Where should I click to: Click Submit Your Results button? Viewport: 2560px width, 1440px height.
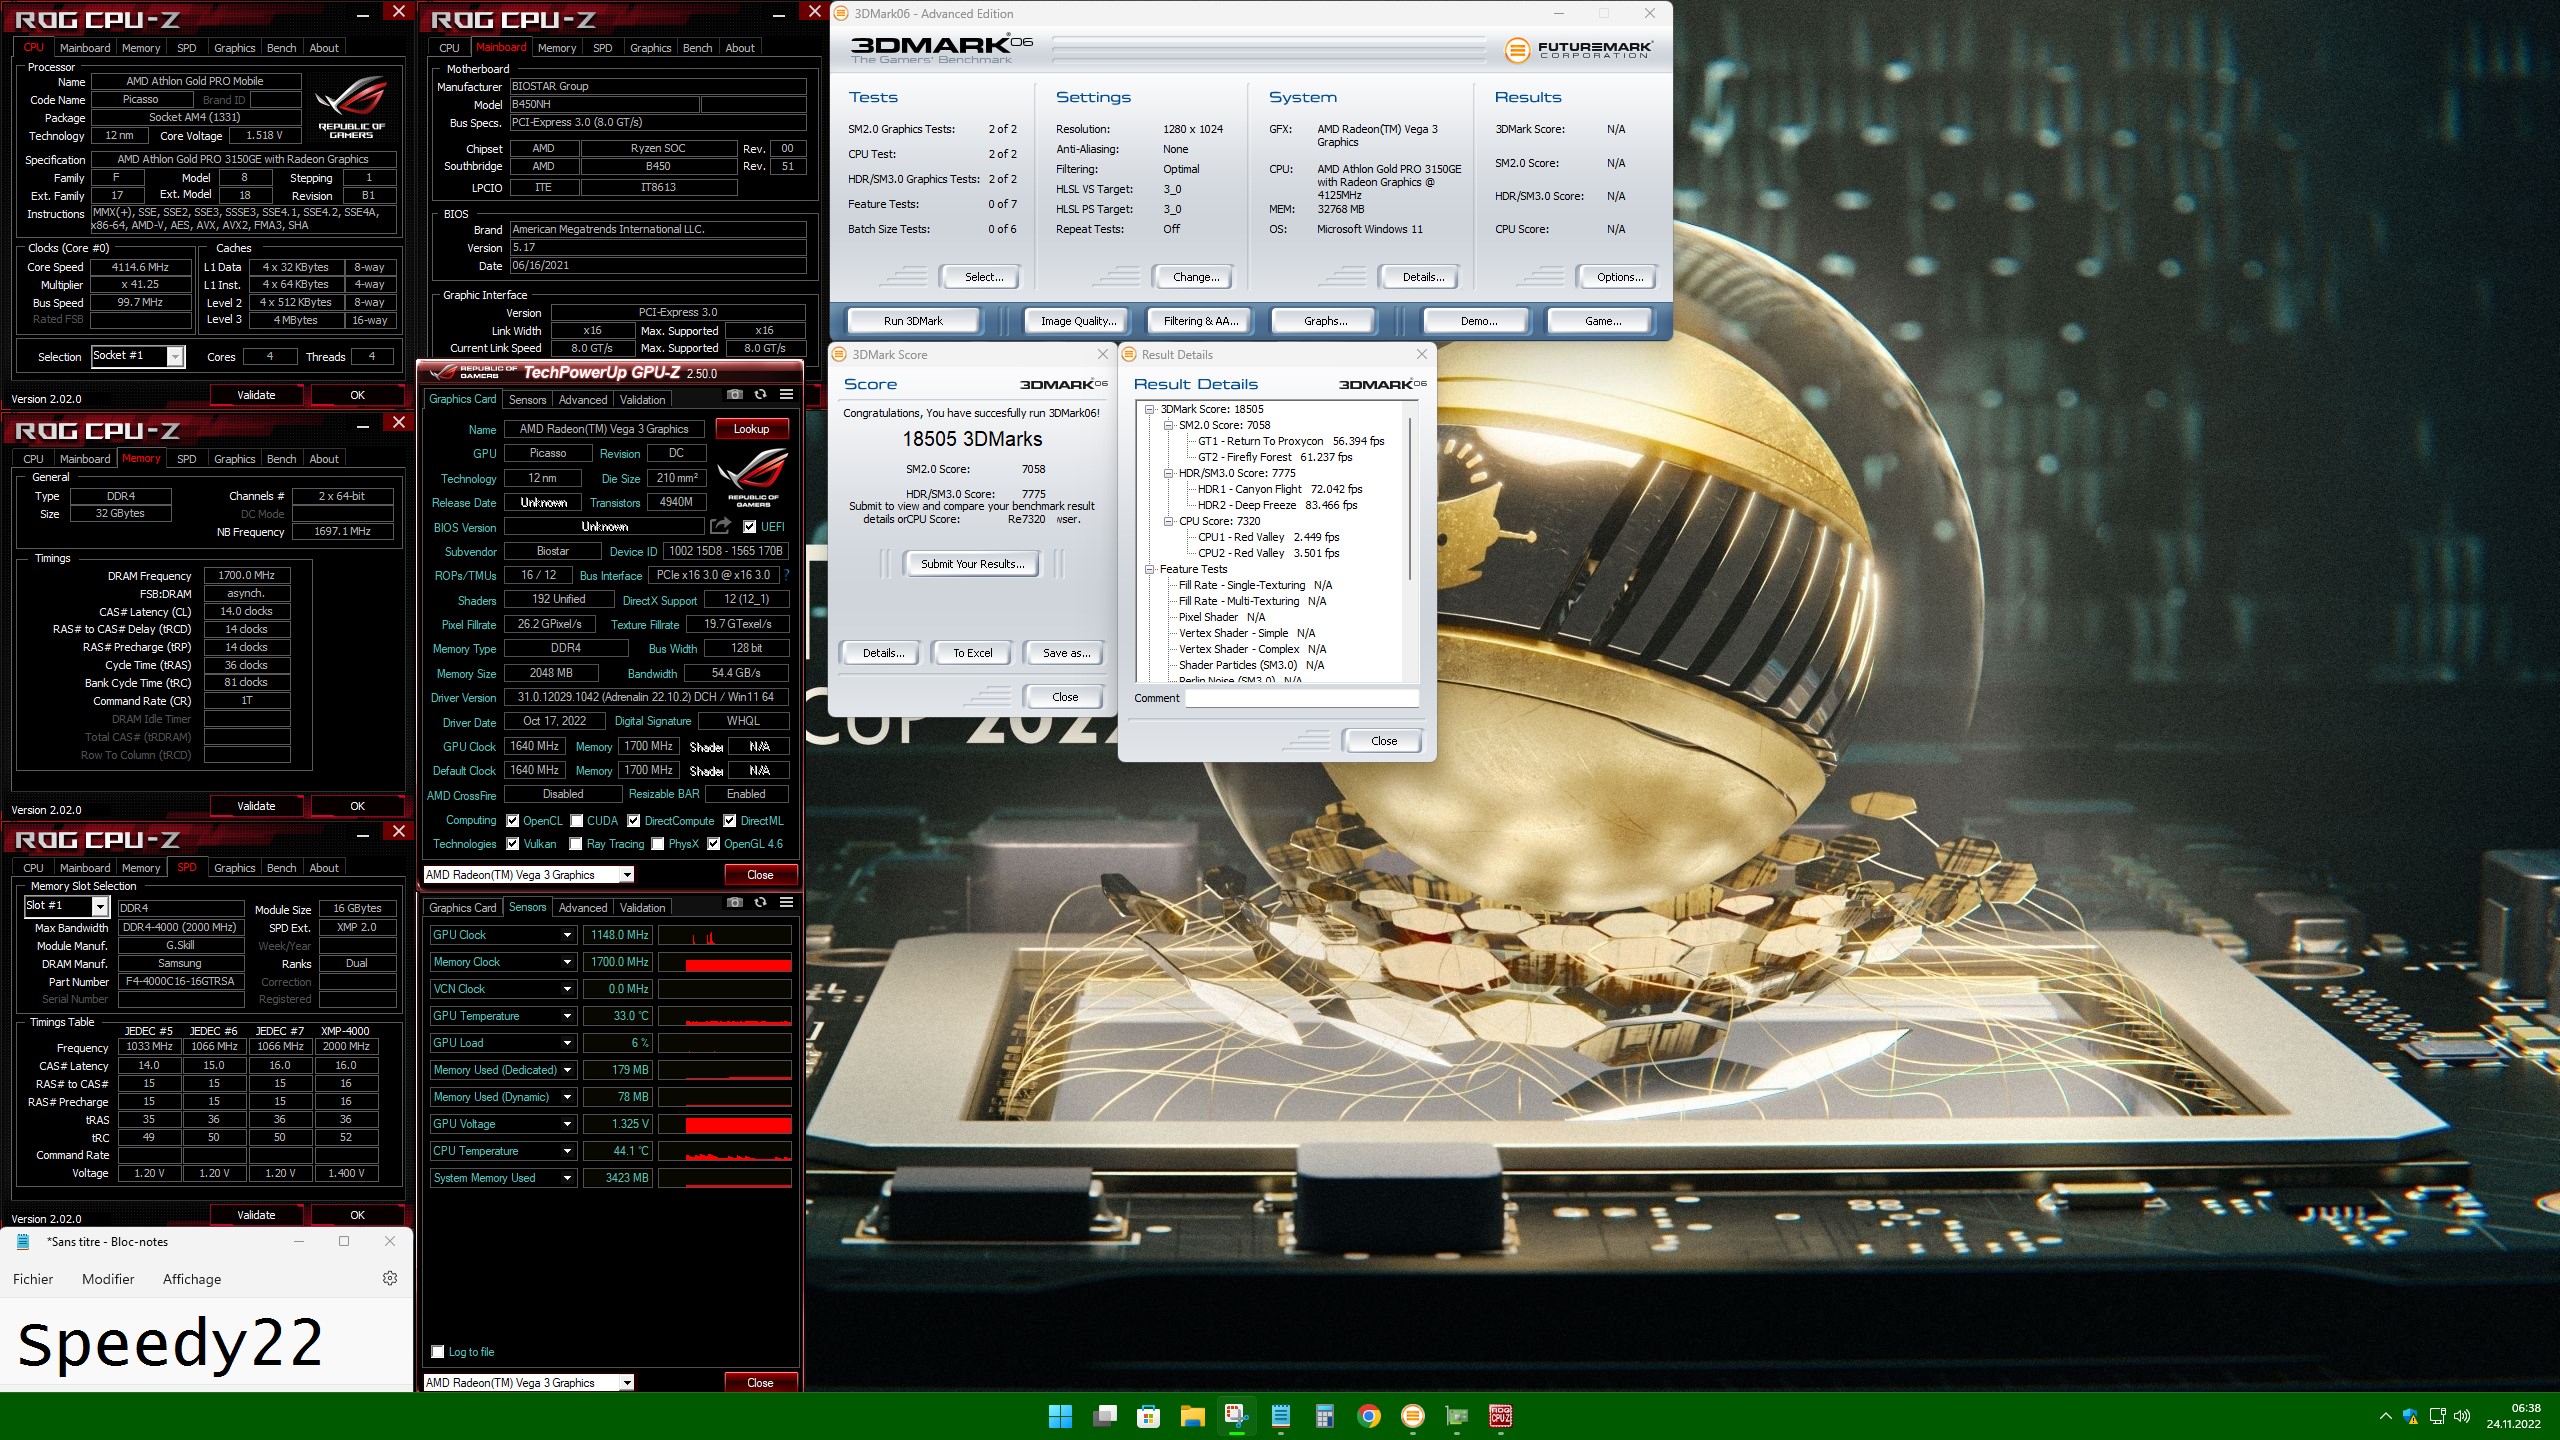(x=972, y=564)
